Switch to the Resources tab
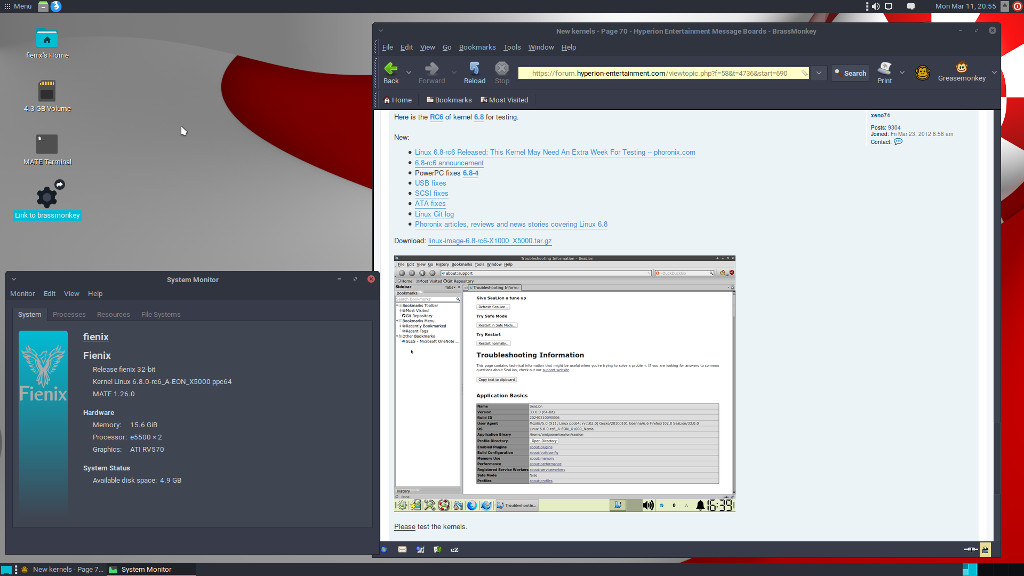Image resolution: width=1024 pixels, height=576 pixels. (x=114, y=315)
